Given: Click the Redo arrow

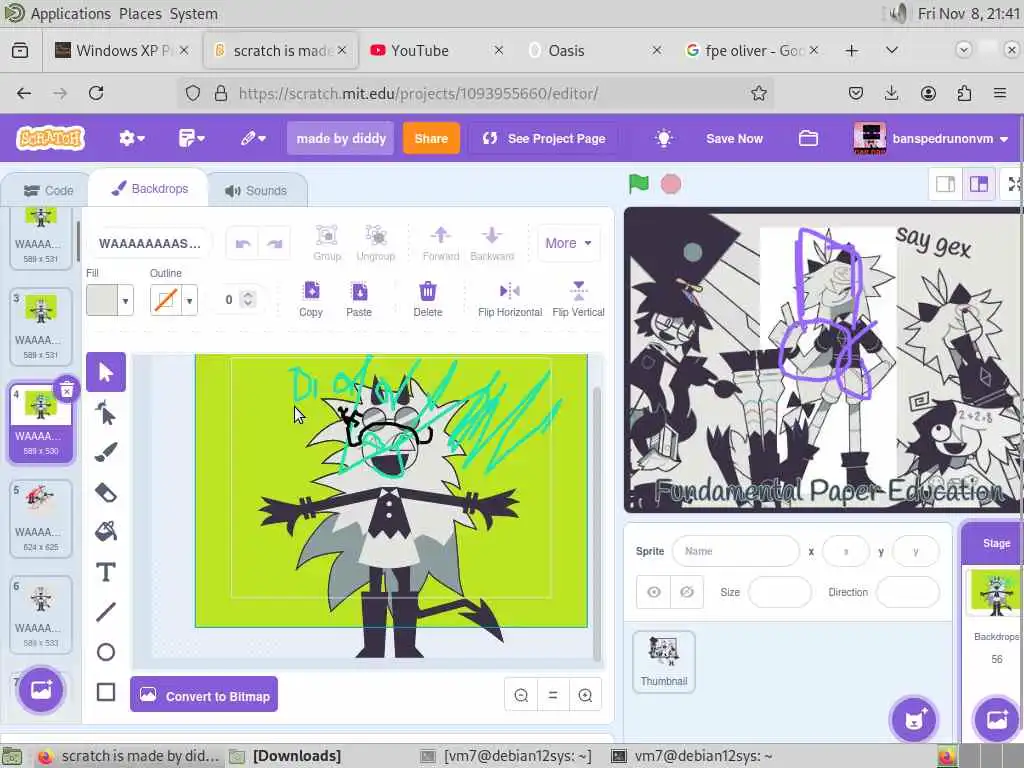Looking at the screenshot, I should tap(274, 244).
